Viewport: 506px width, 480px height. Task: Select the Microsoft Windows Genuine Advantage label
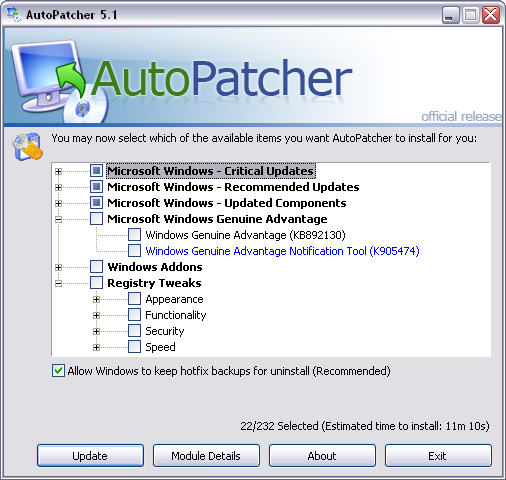217,219
